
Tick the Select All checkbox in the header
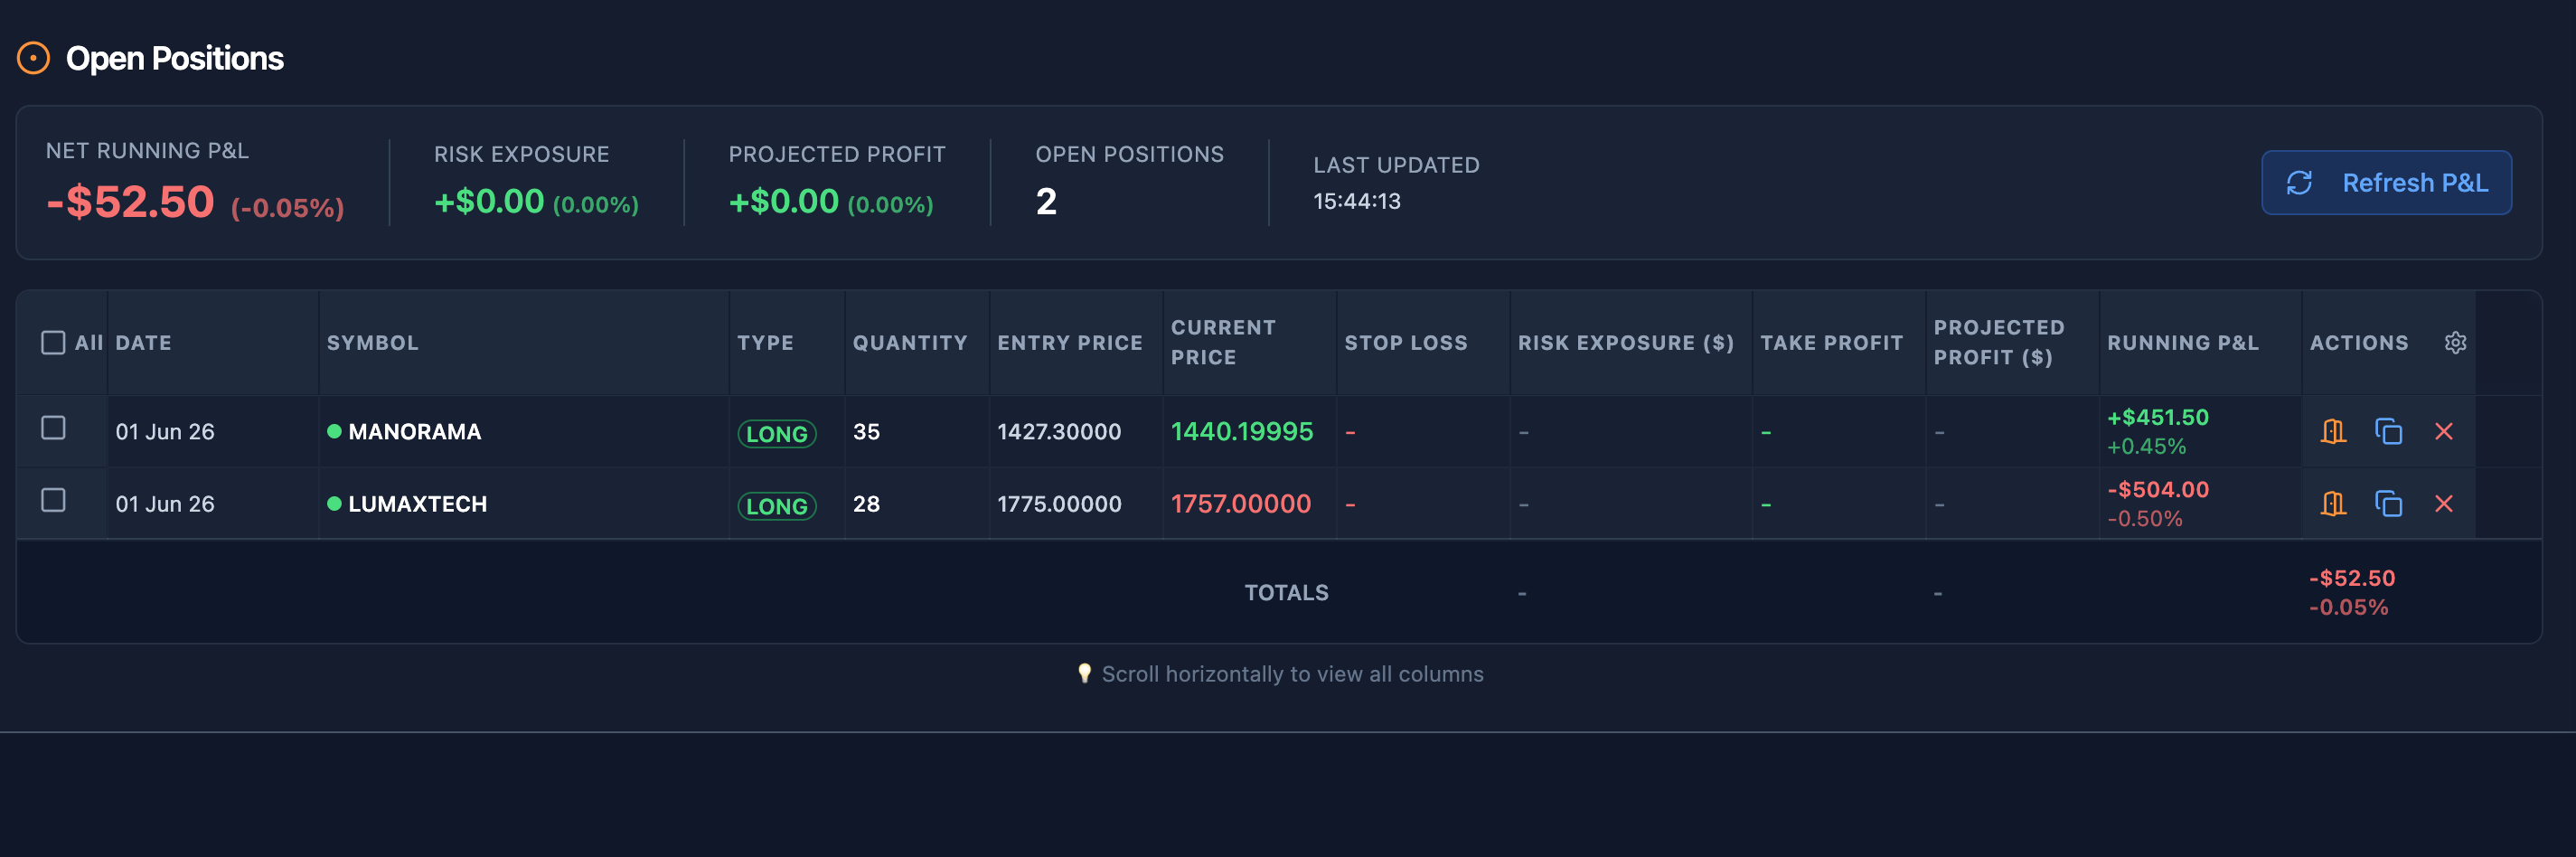pos(53,343)
